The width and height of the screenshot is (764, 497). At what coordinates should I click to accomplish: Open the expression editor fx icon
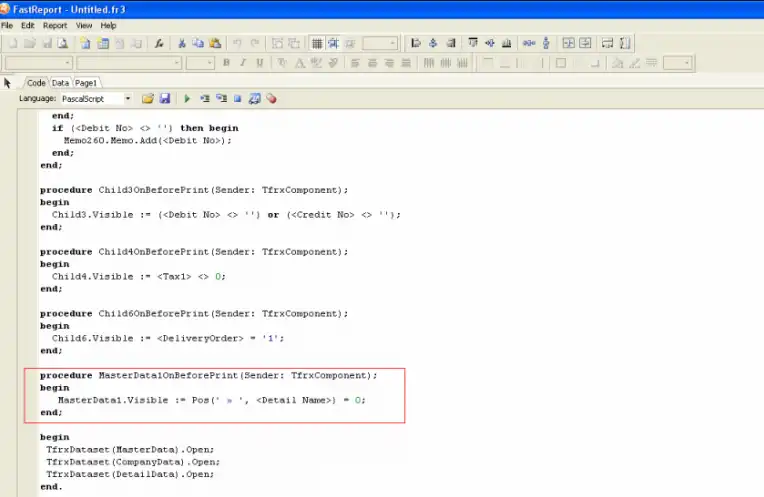[159, 43]
